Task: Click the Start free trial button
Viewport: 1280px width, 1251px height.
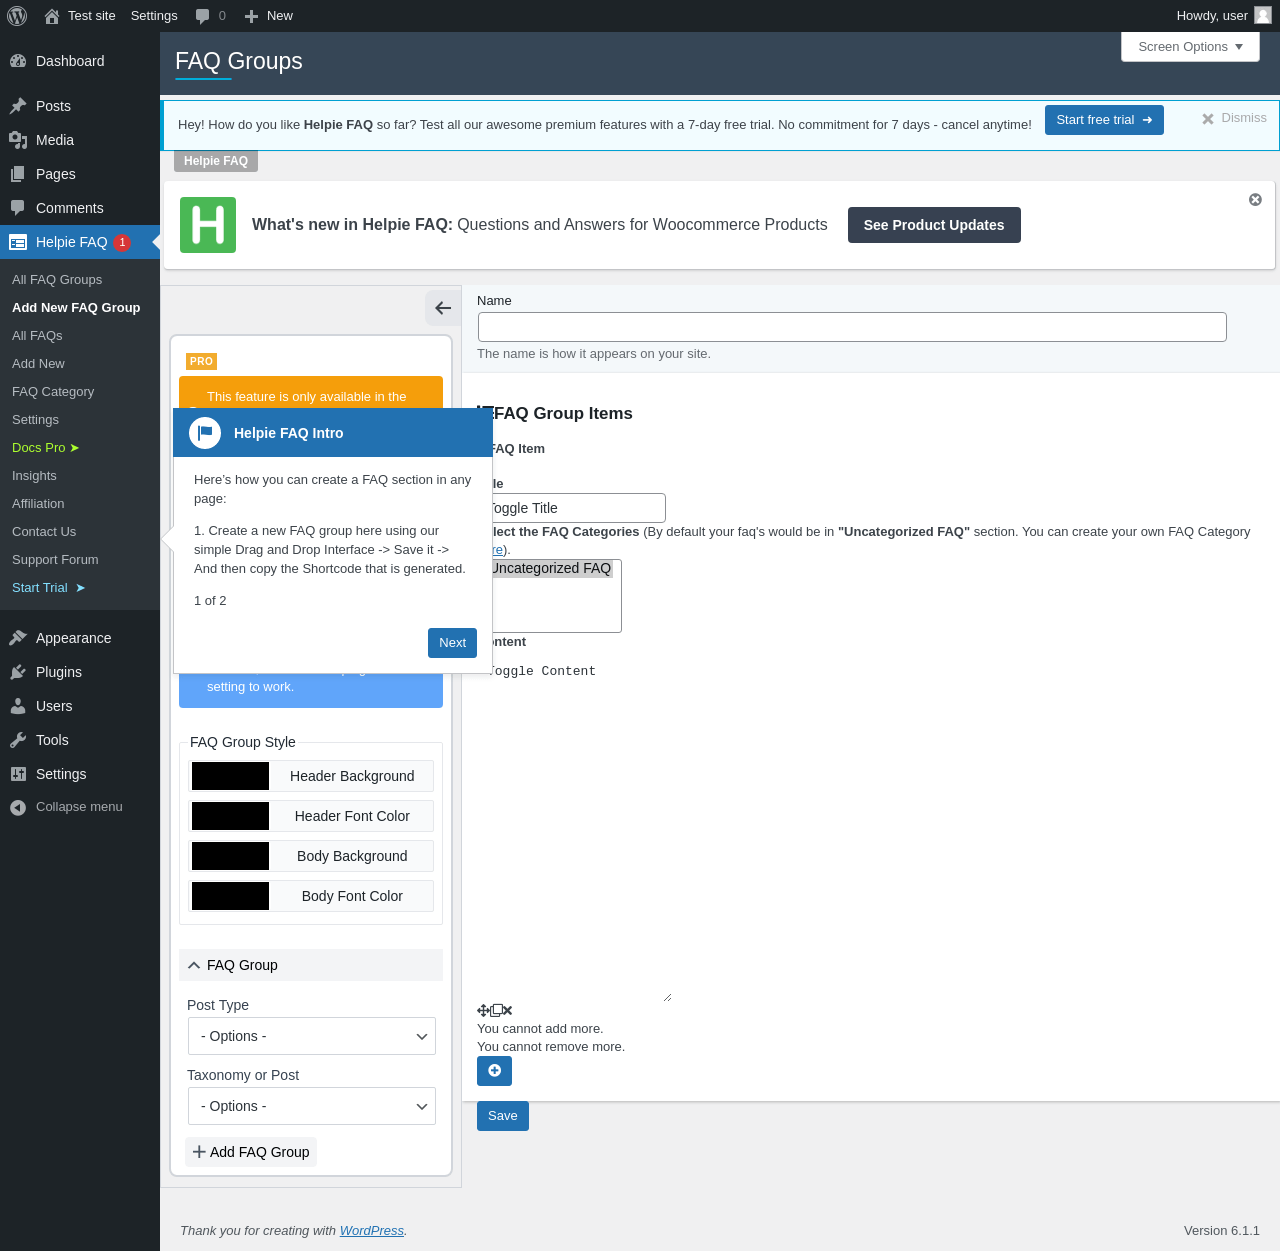Action: tap(1104, 120)
